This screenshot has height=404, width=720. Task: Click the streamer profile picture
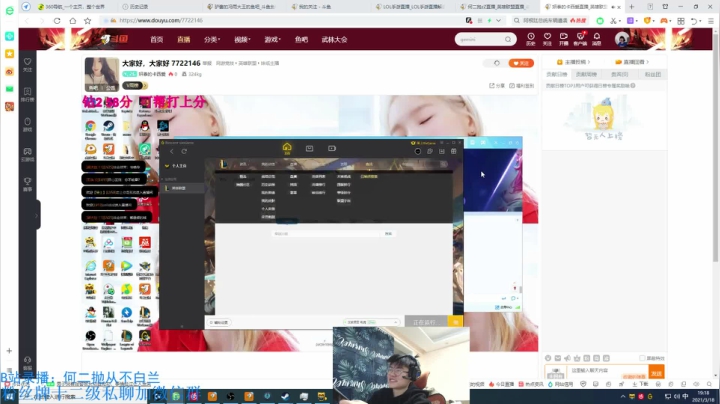point(101,74)
